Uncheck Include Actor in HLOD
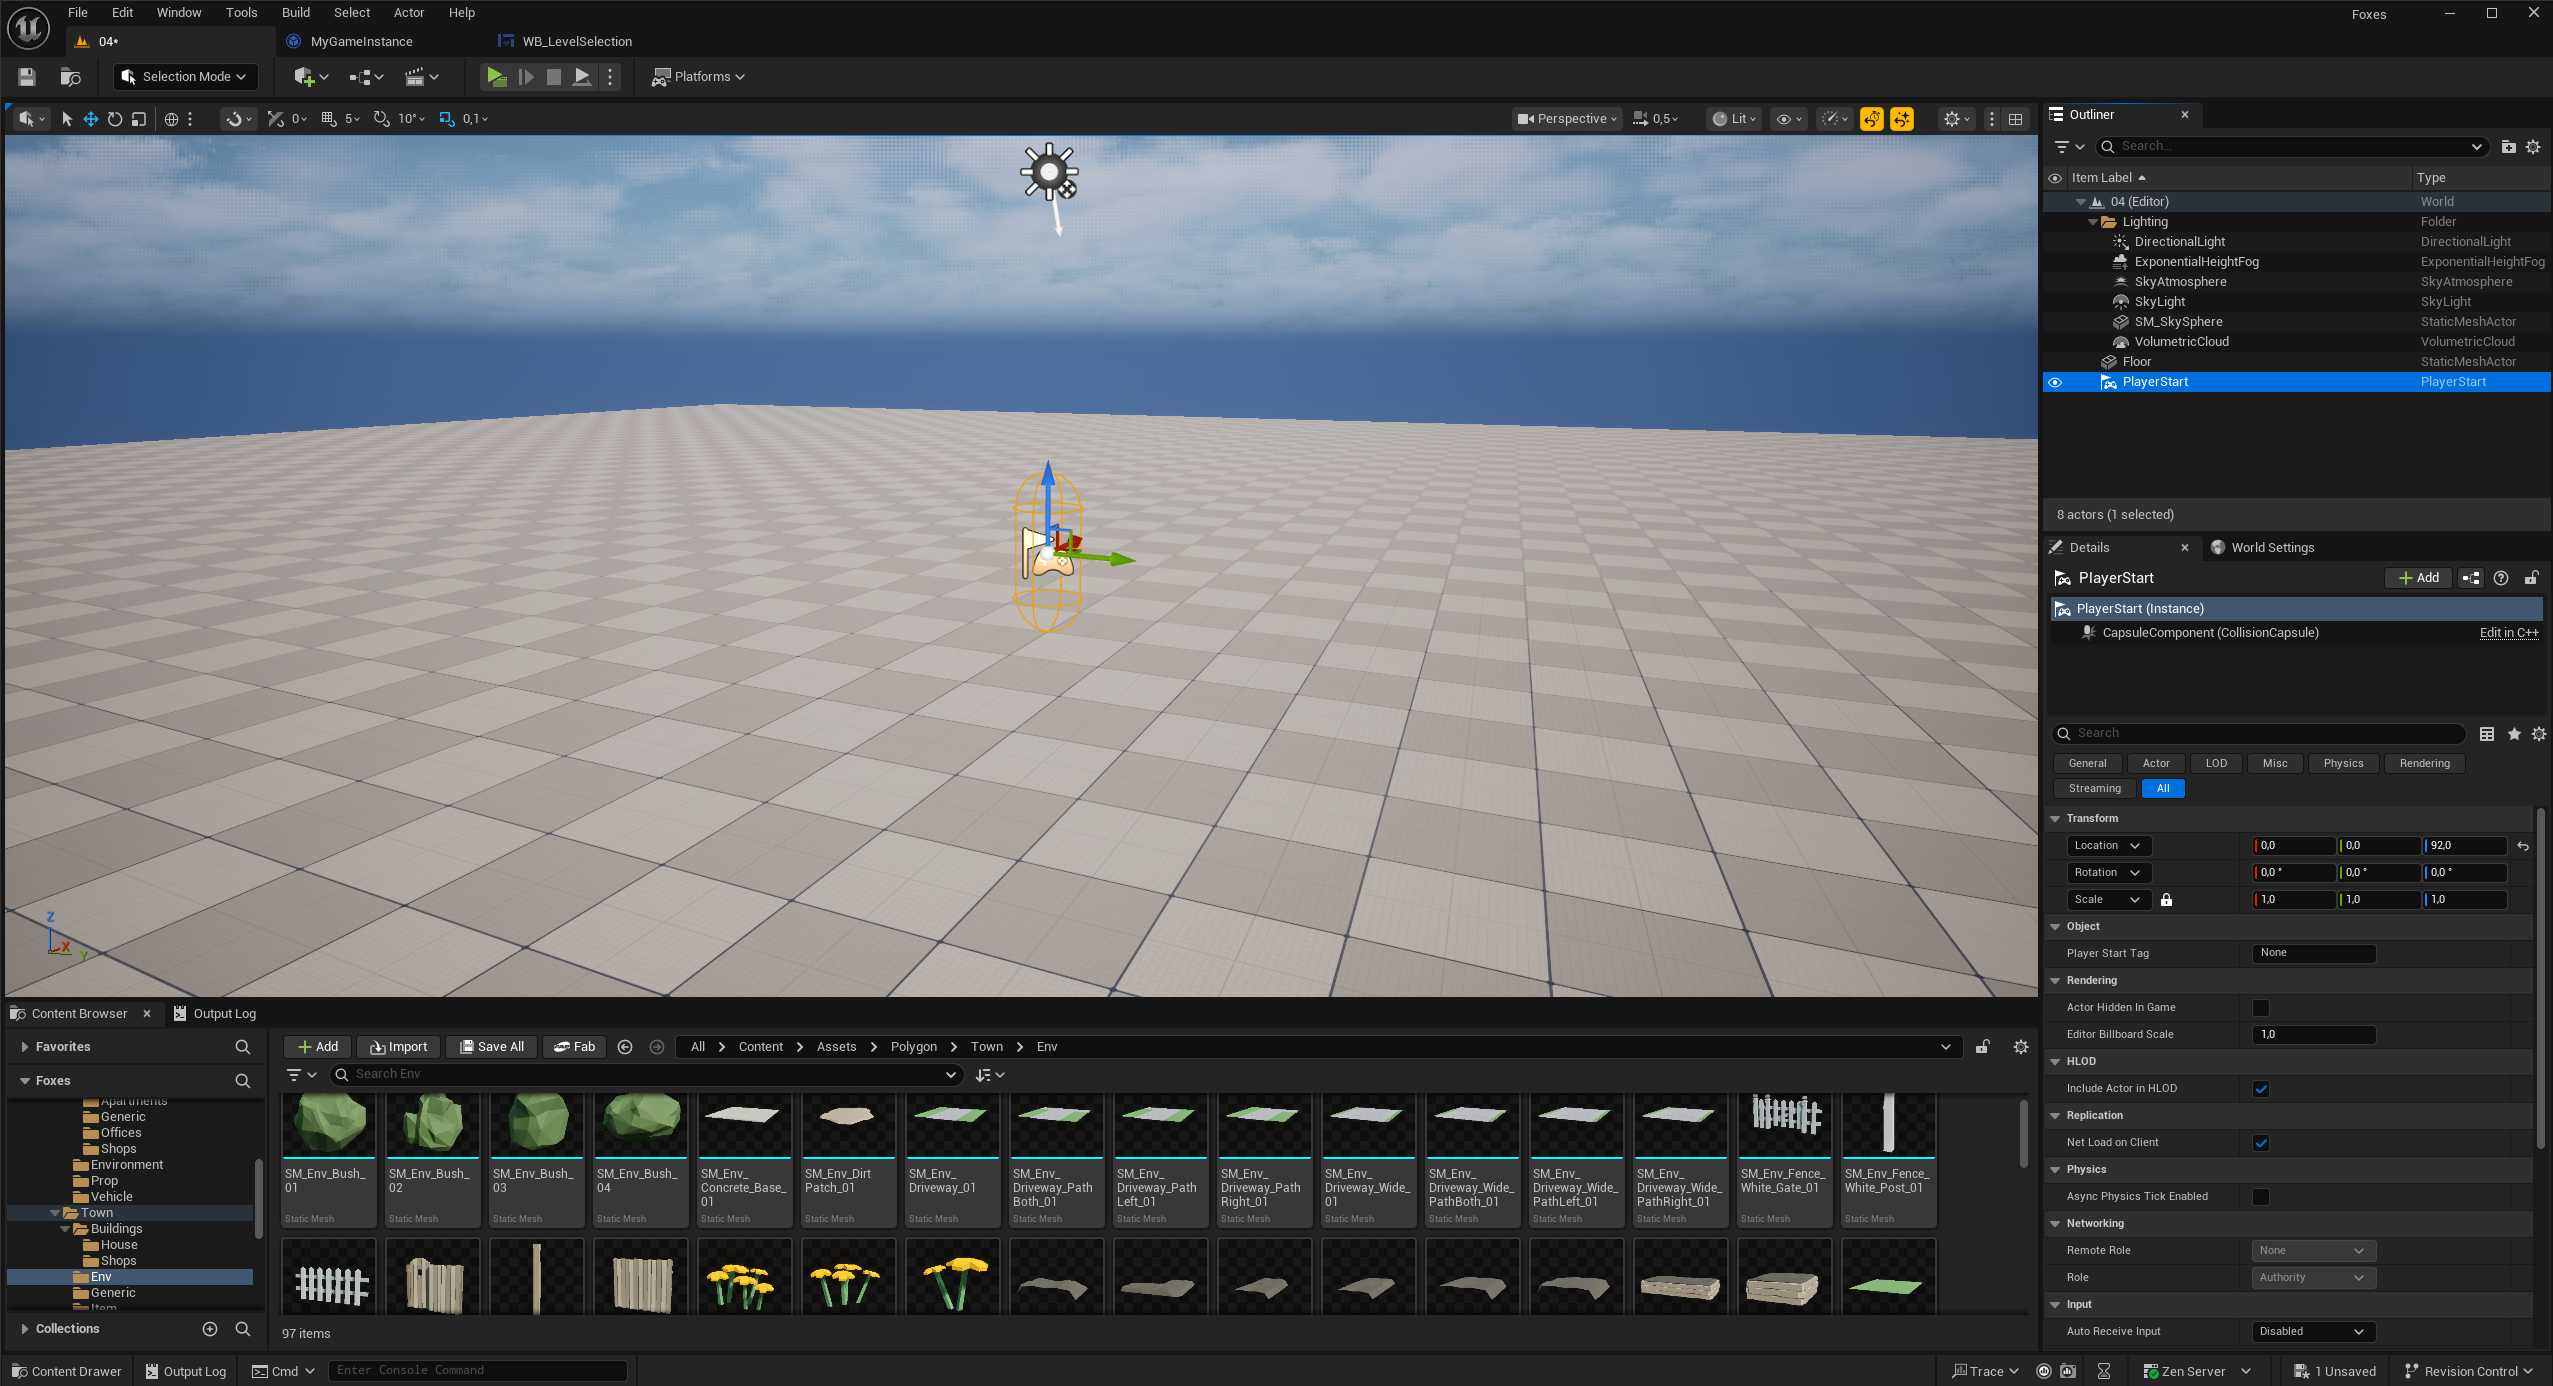This screenshot has width=2553, height=1386. 2261,1089
